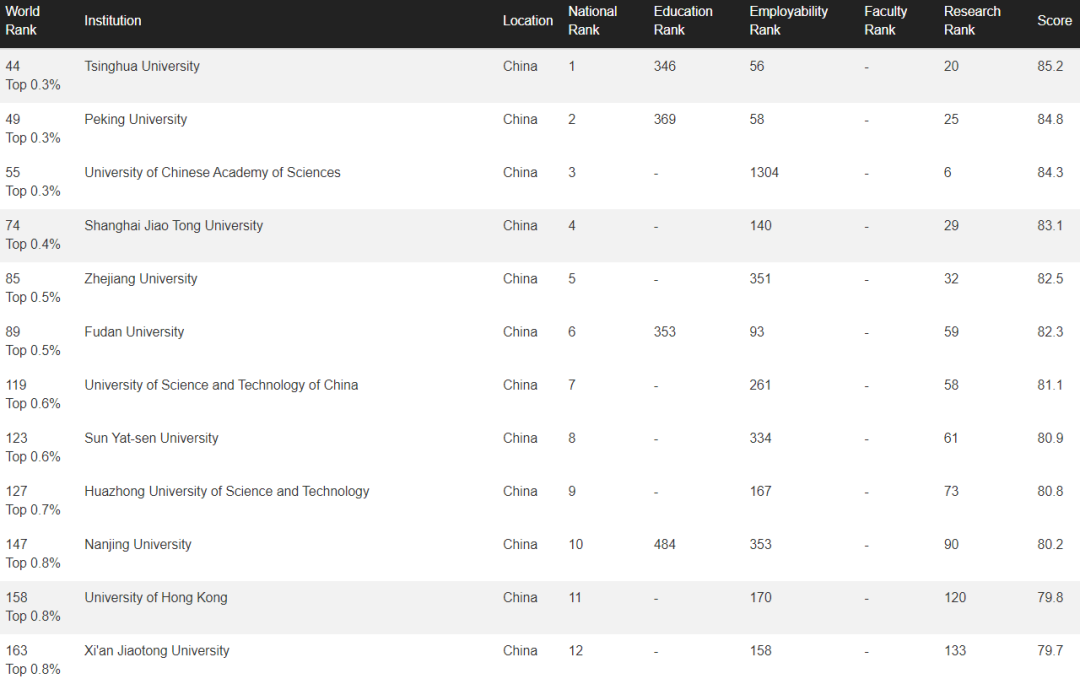The image size is (1080, 684).
Task: Click Xi'an Jiaotong University's score 79.7
Action: [1050, 650]
